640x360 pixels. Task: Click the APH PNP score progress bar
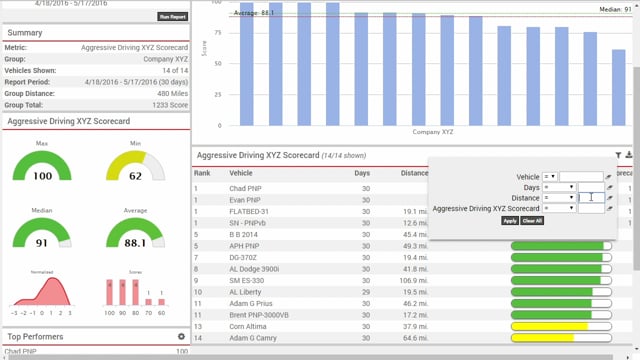[x=561, y=246]
